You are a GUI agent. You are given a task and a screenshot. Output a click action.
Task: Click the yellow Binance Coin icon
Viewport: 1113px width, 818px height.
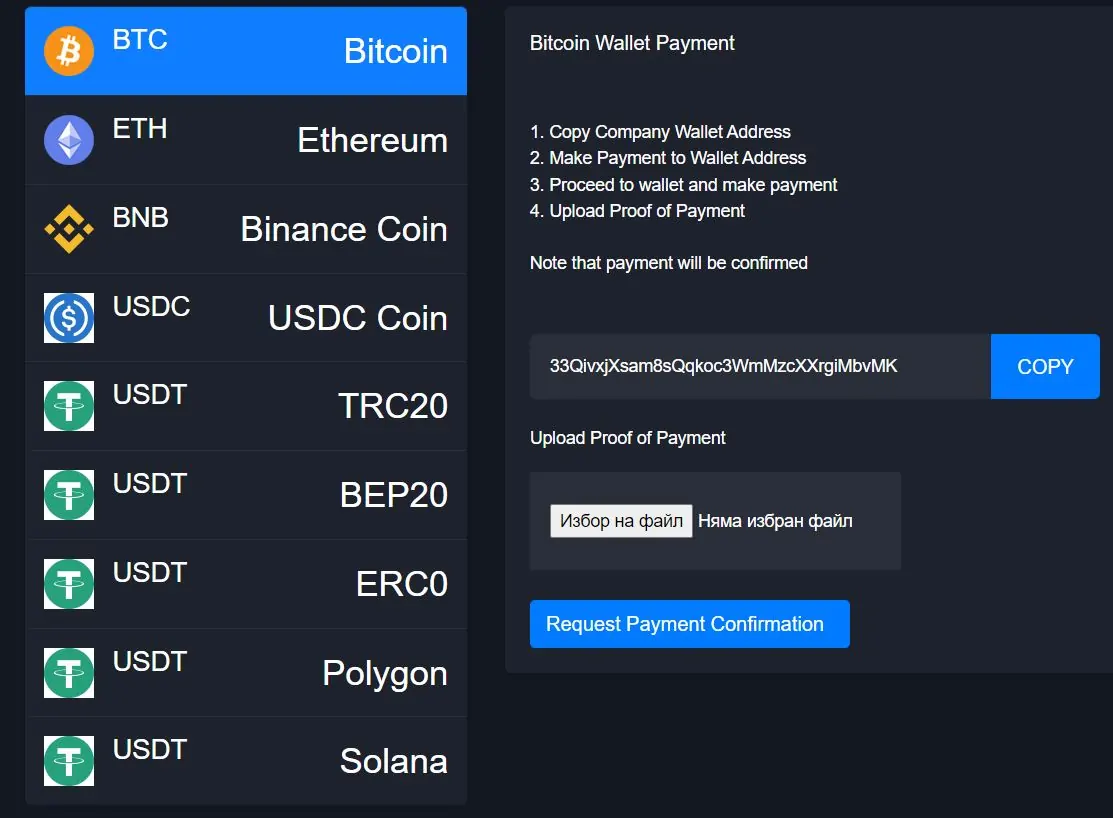coord(69,229)
